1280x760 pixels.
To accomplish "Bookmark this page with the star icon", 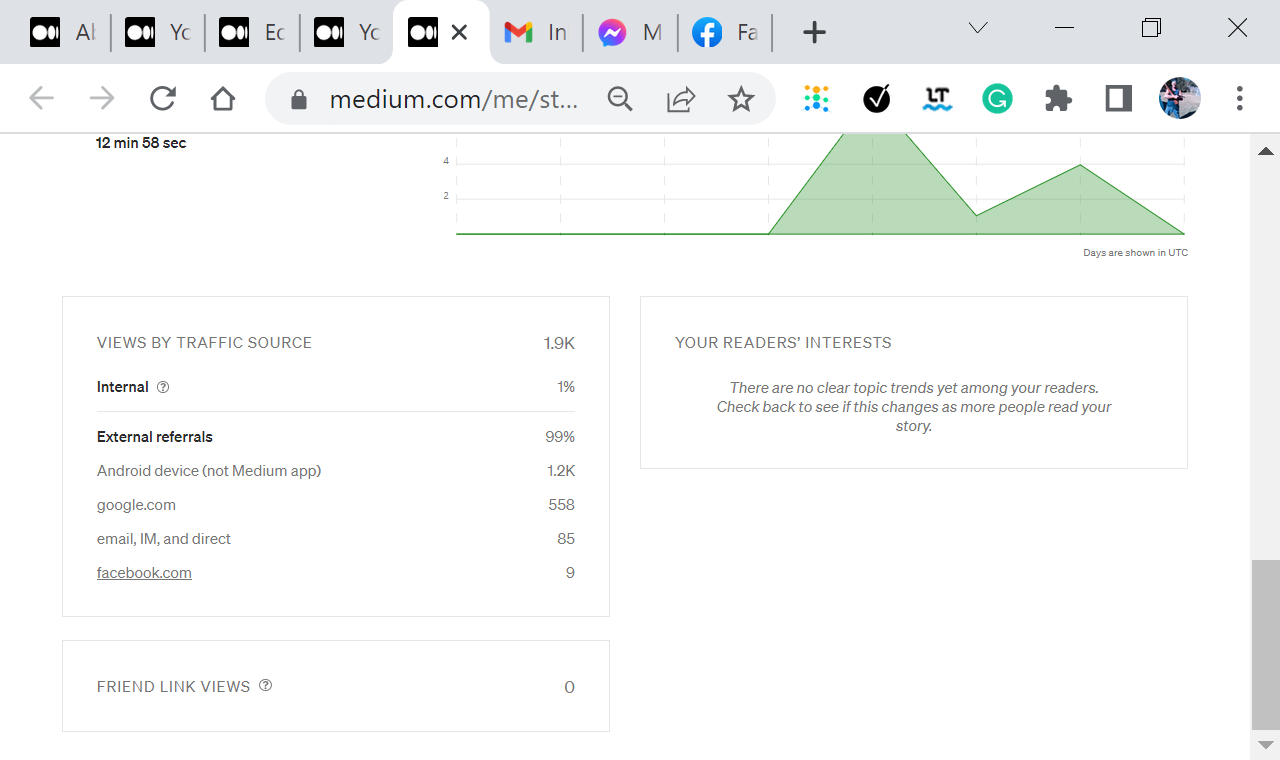I will [x=741, y=98].
